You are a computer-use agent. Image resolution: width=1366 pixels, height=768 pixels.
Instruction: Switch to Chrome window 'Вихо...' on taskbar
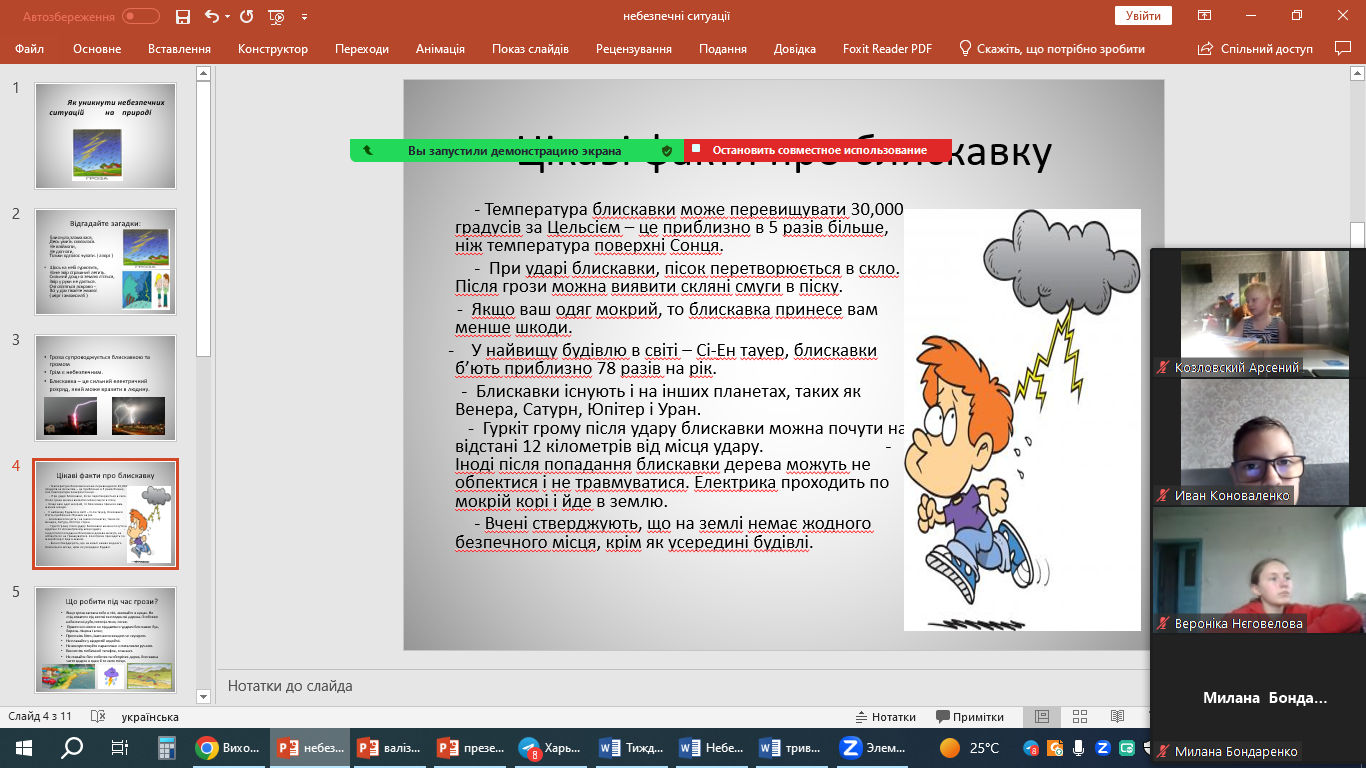[229, 747]
